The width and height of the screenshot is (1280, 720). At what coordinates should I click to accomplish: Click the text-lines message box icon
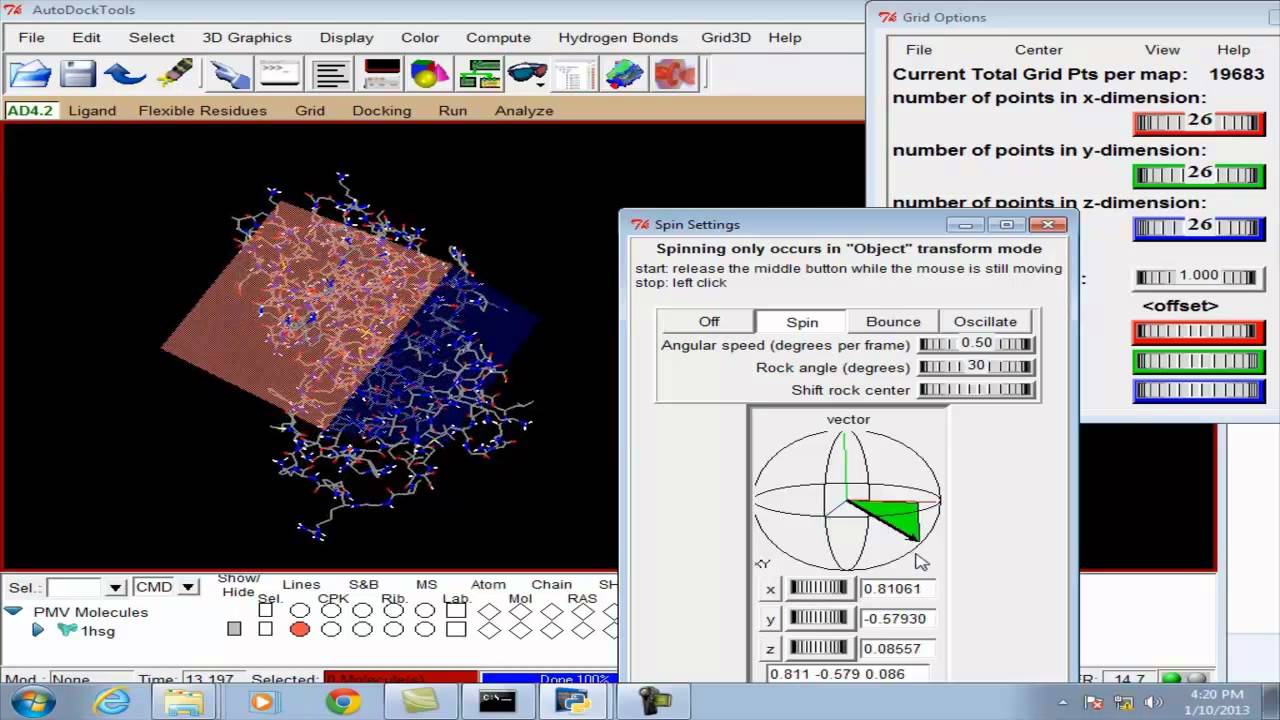point(330,74)
